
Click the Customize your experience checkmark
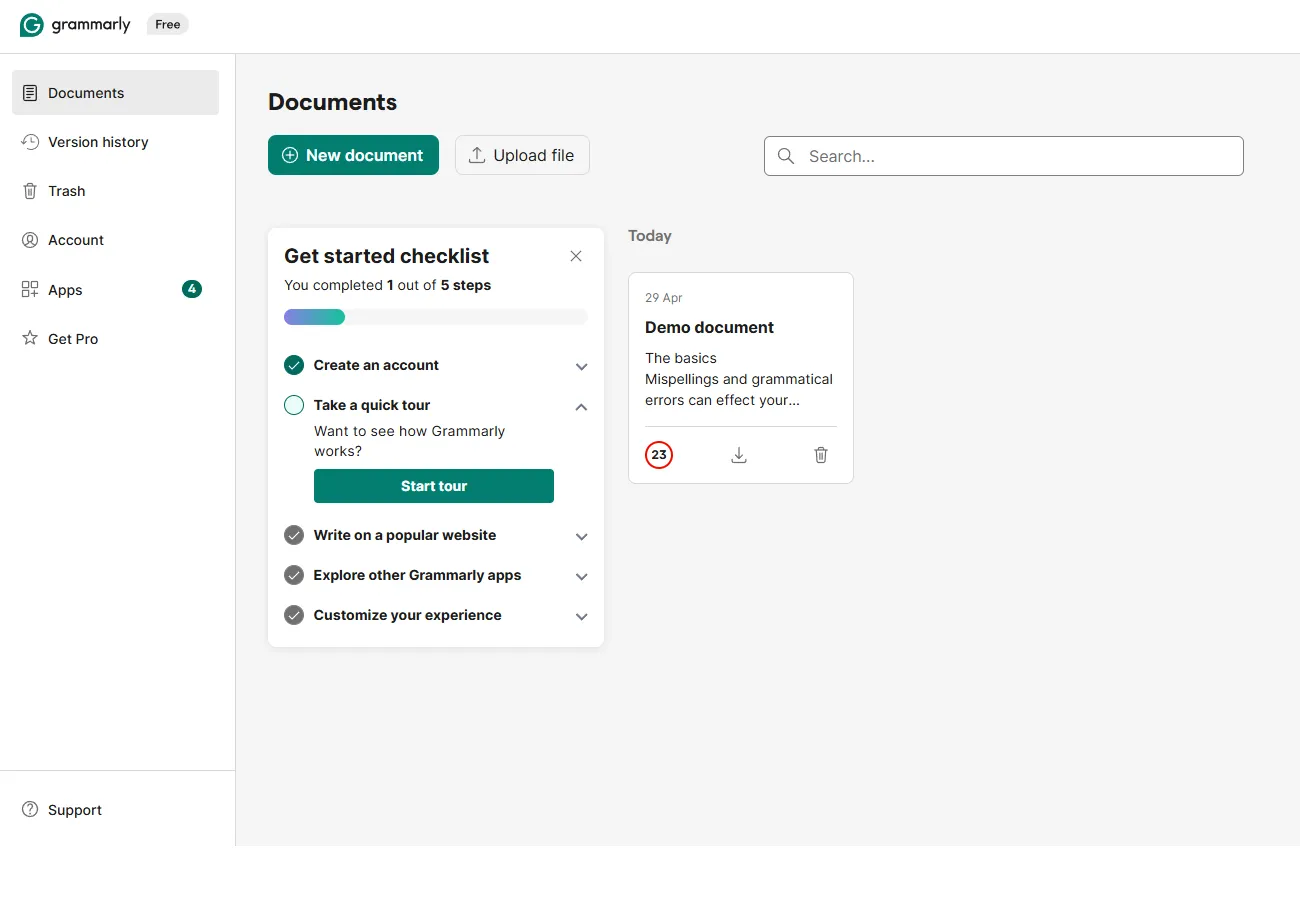click(294, 615)
